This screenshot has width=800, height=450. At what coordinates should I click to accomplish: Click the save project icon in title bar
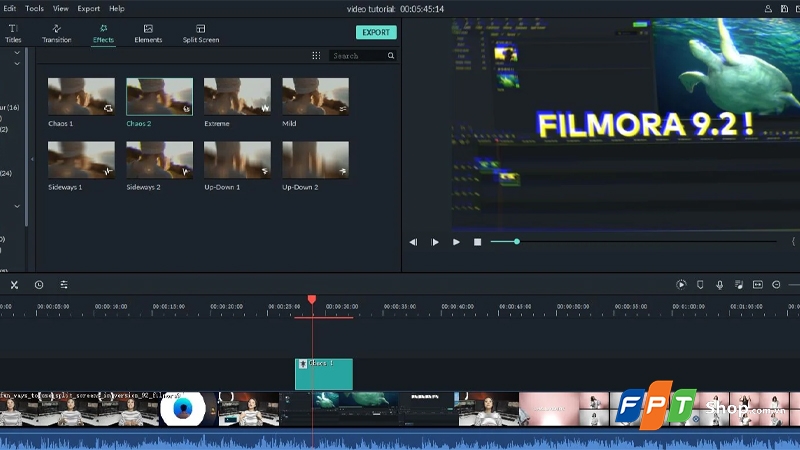(784, 9)
